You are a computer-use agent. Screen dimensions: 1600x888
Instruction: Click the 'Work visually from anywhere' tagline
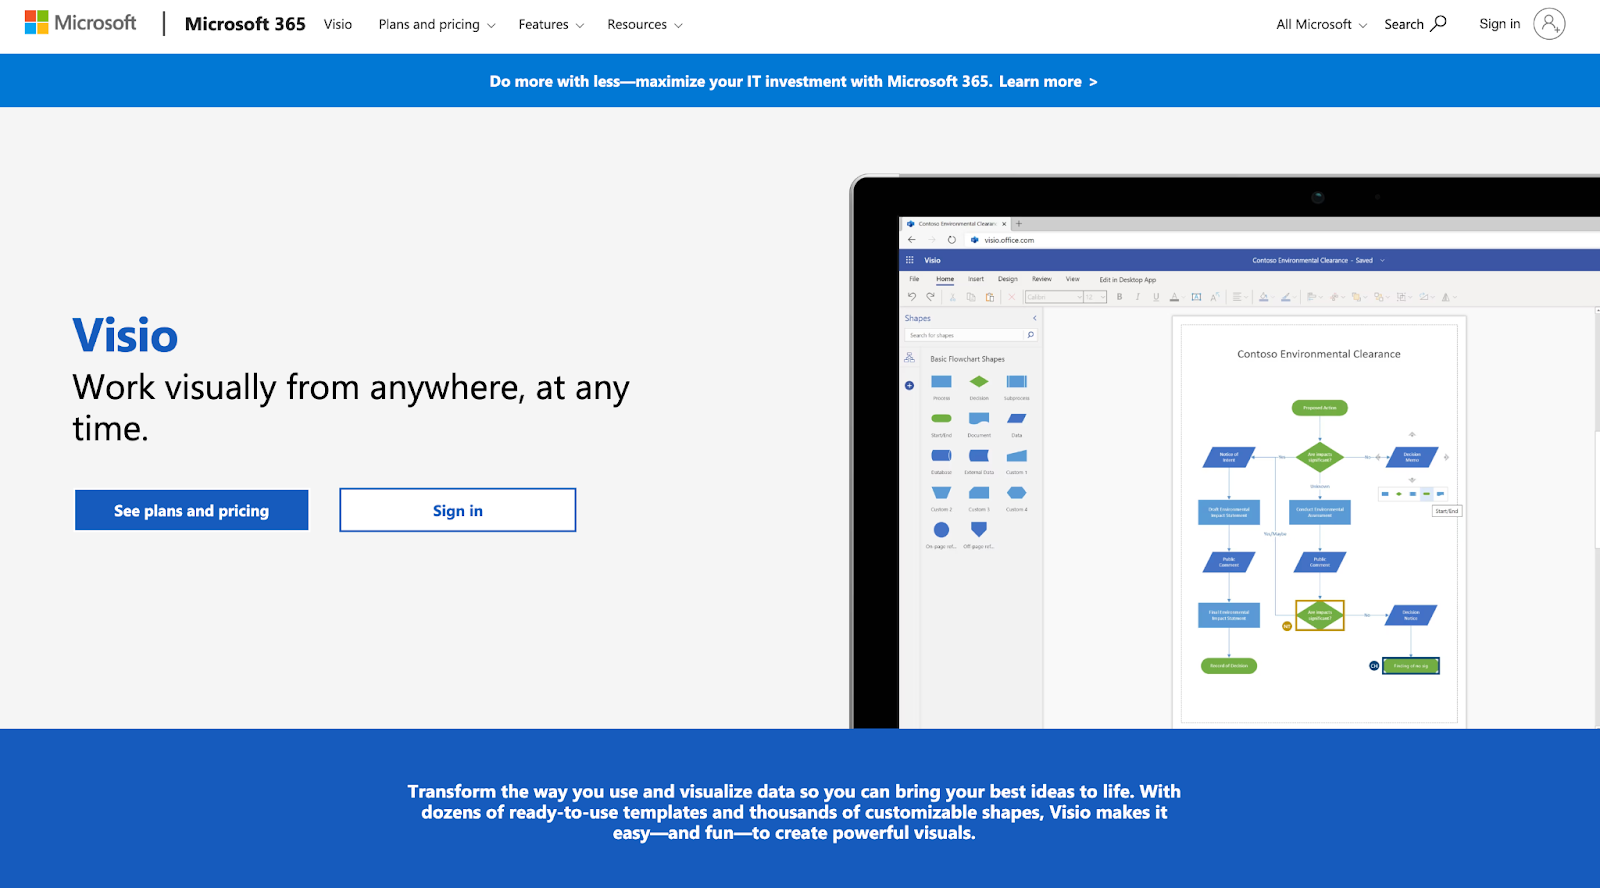click(351, 407)
